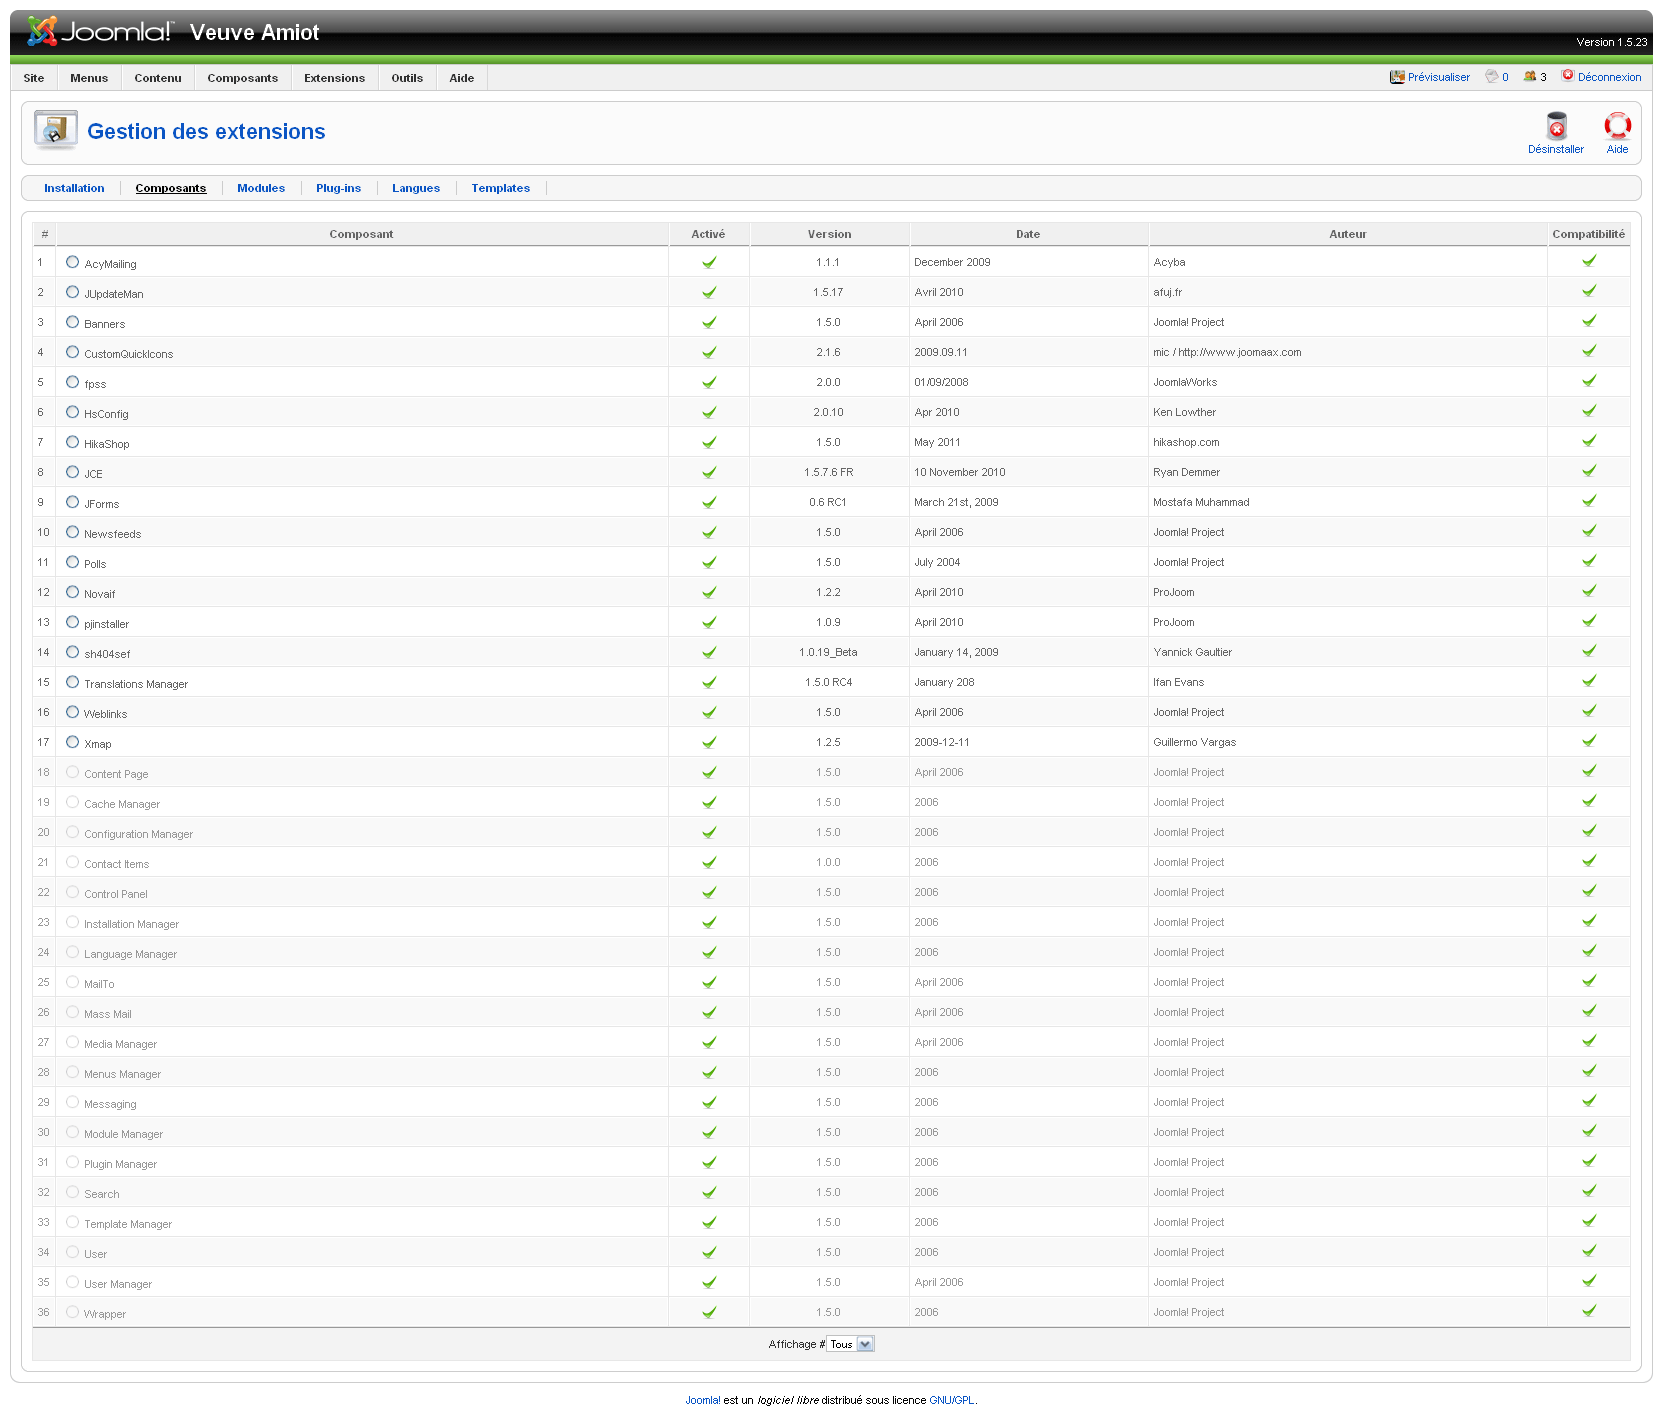Select the Novaif radio button
The height and width of the screenshot is (1417, 1663).
coord(72,592)
